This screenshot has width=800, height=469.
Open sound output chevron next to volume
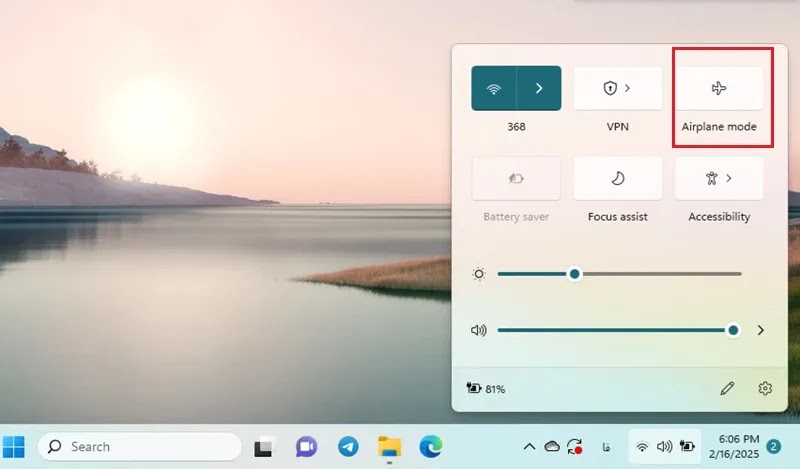pos(761,330)
